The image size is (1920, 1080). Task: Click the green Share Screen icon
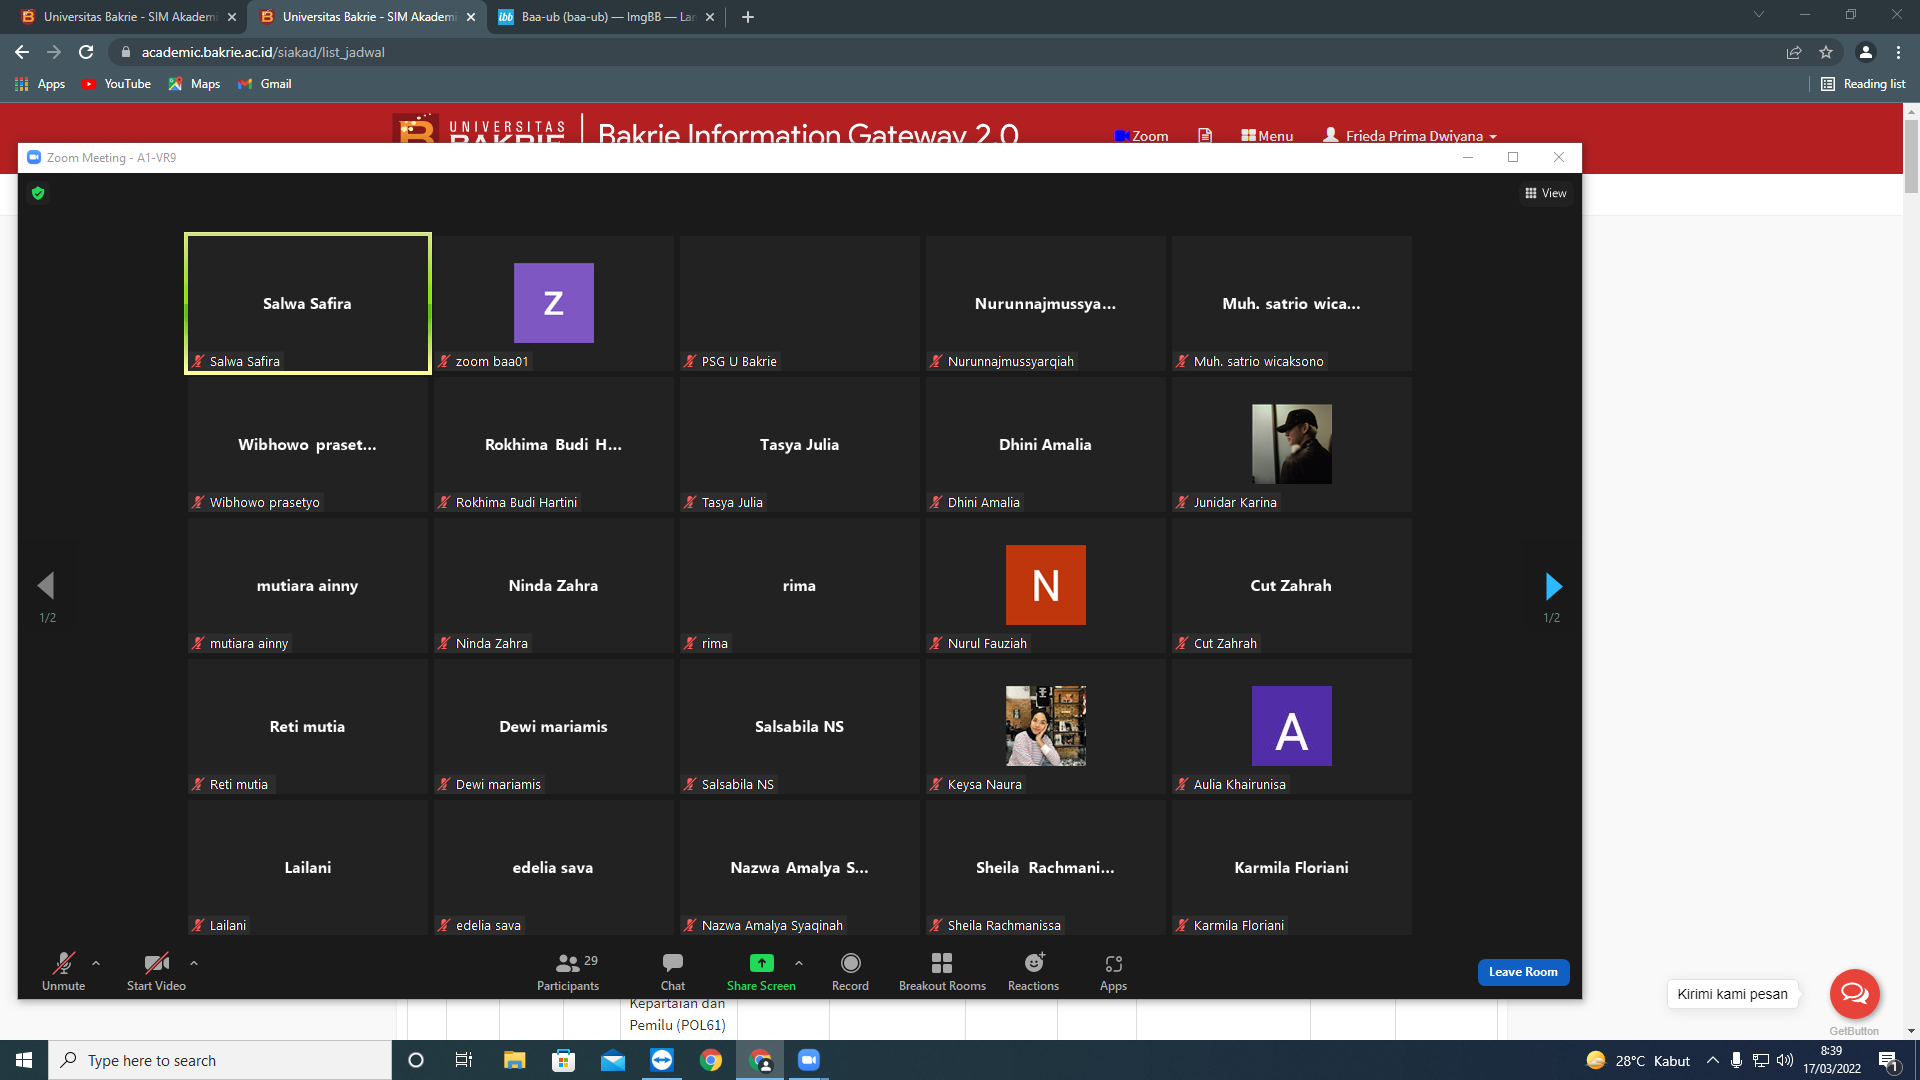pos(762,963)
